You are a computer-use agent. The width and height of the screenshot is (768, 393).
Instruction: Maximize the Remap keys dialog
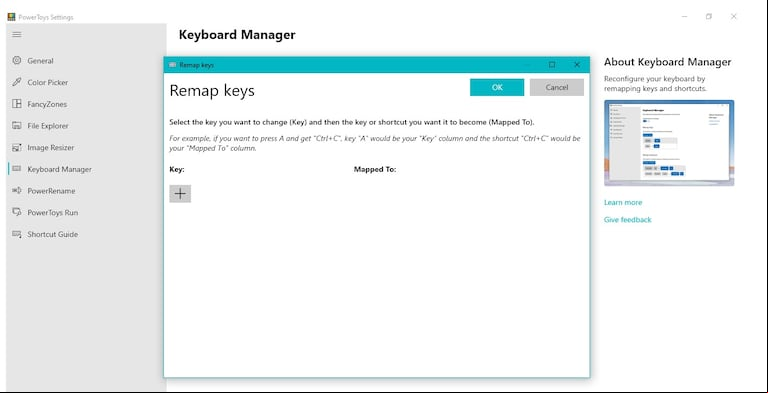pos(552,65)
